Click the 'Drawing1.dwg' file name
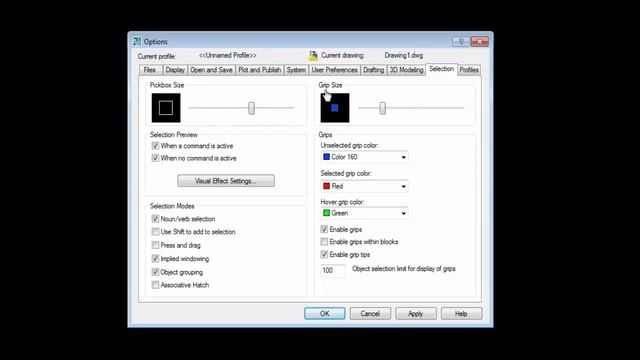640x360 pixels. point(404,56)
